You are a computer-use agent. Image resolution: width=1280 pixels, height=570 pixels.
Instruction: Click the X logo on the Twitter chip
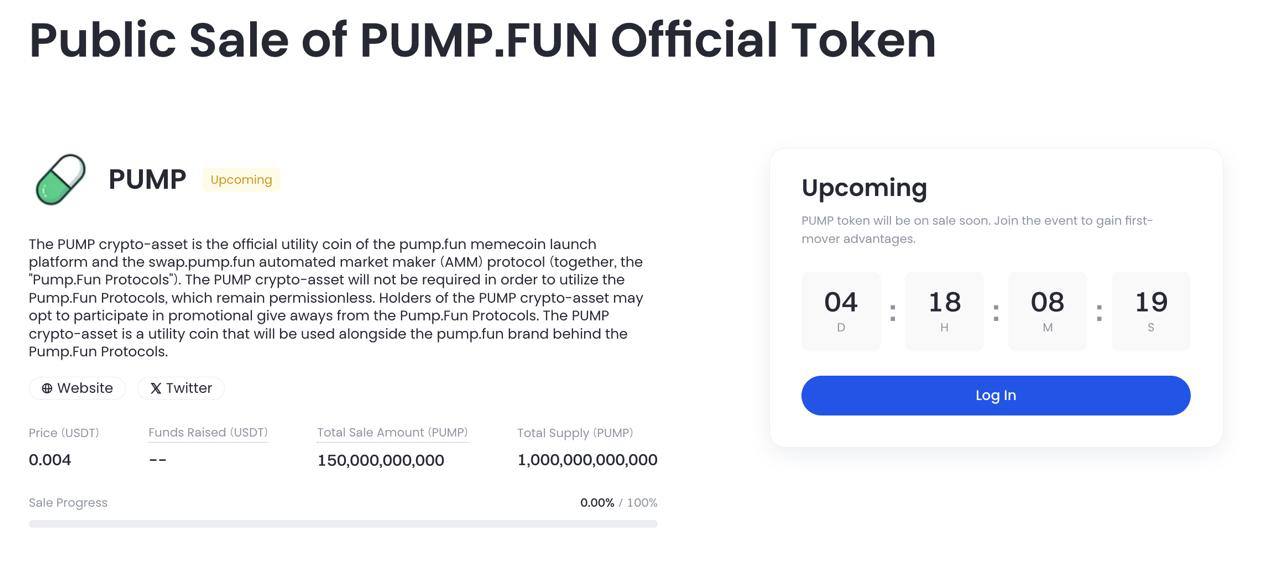(x=156, y=388)
